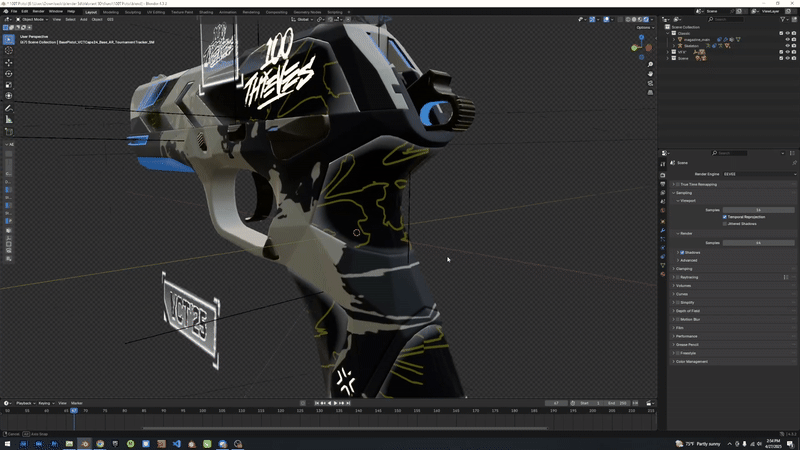800x450 pixels.
Task: Enable the Freestyle checkbox
Action: (x=678, y=353)
